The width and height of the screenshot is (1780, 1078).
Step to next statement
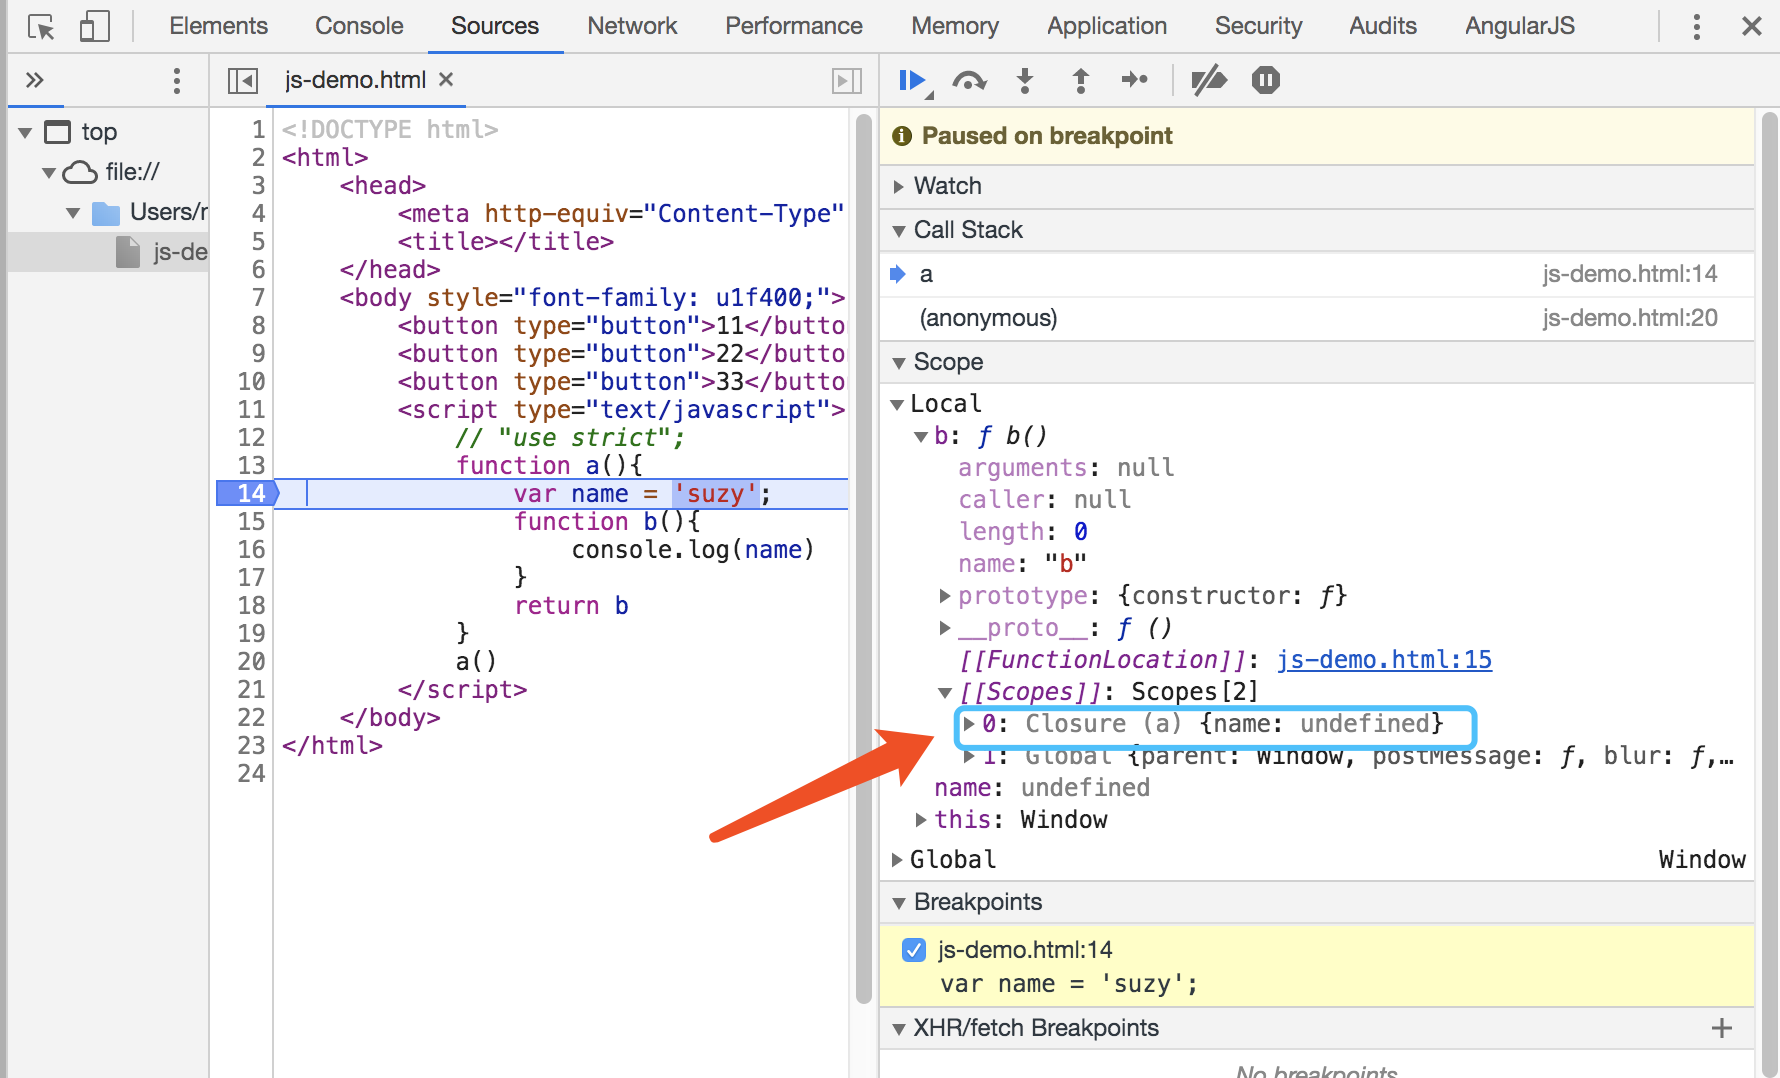1135,80
